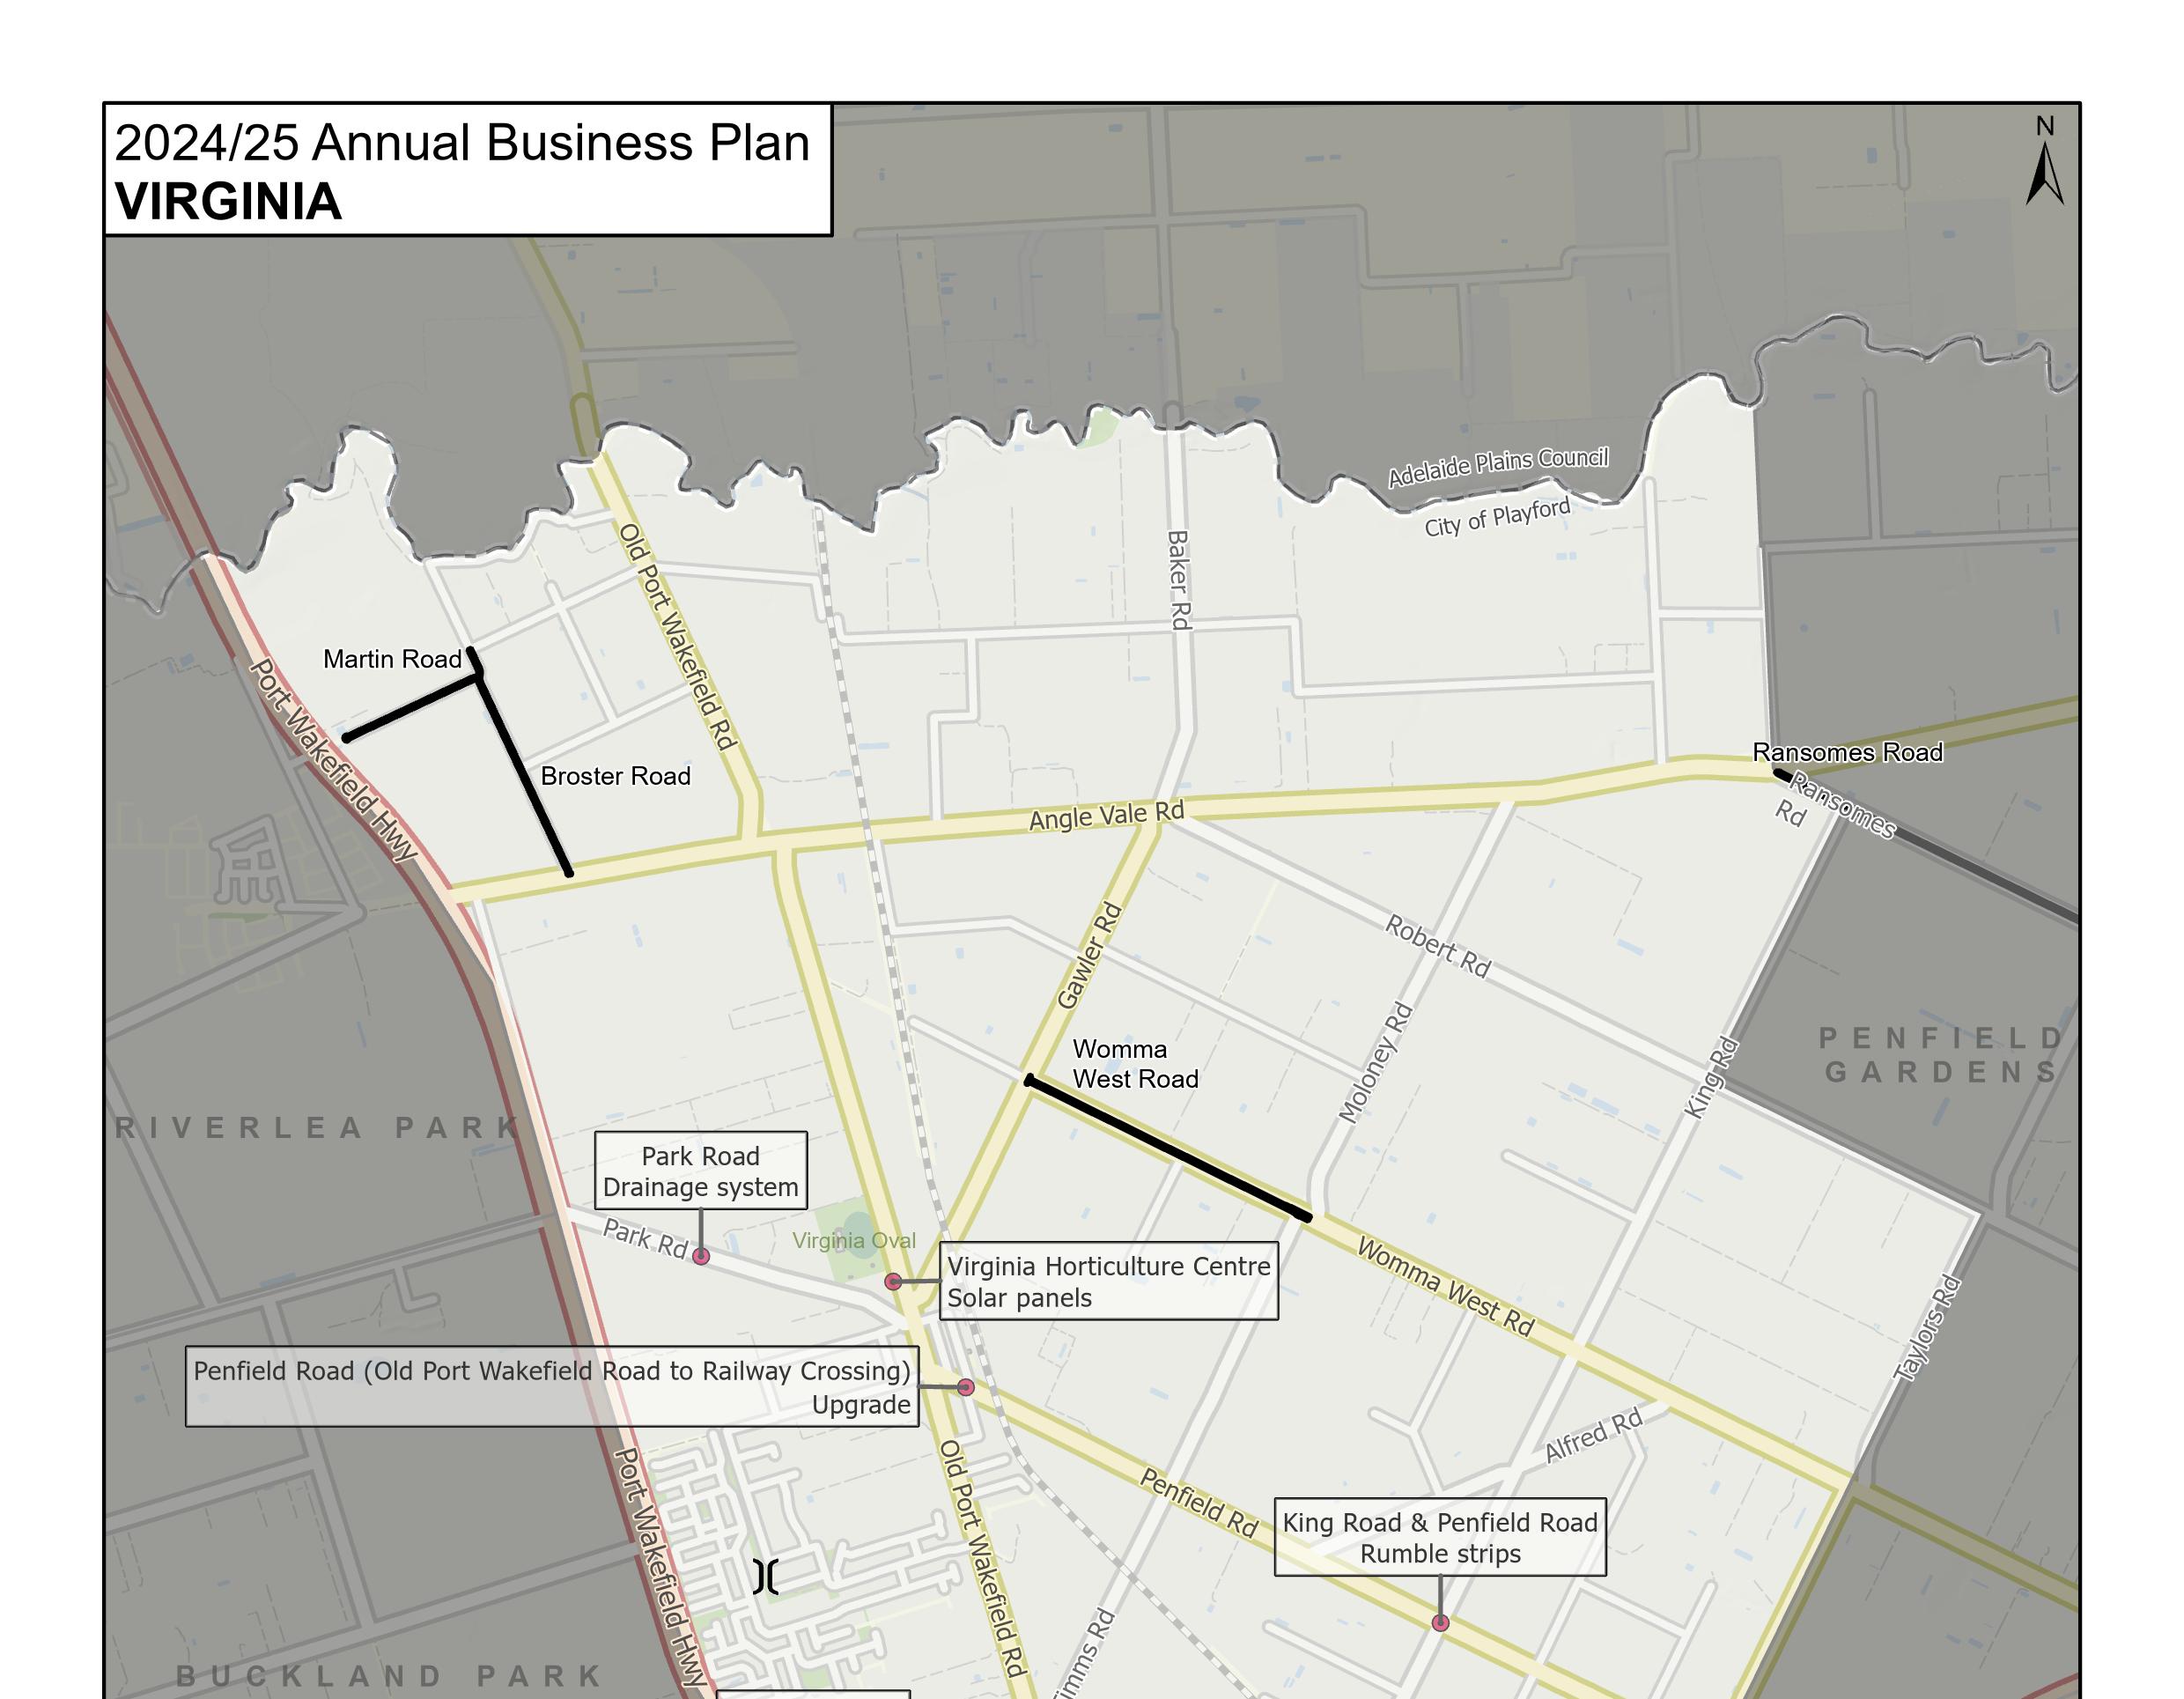Click the Virginia Horticulture Centre marker dot
Screen dimensions: 2184x1699
[x=893, y=1282]
